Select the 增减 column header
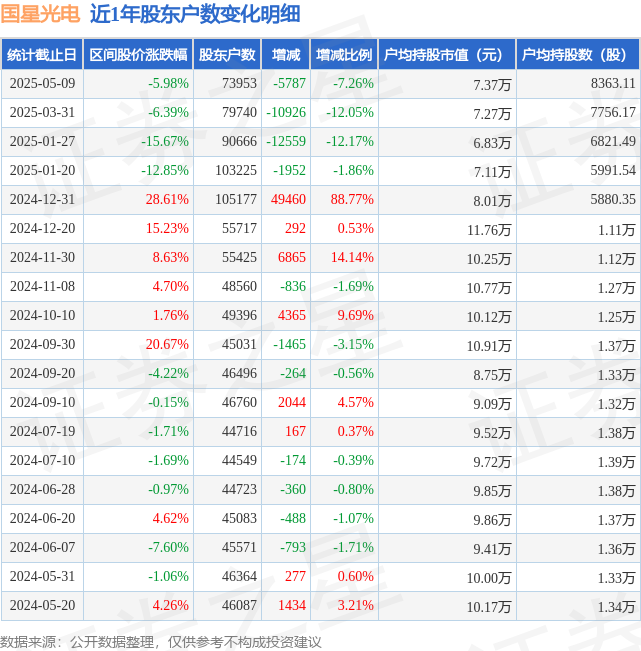 coord(286,54)
